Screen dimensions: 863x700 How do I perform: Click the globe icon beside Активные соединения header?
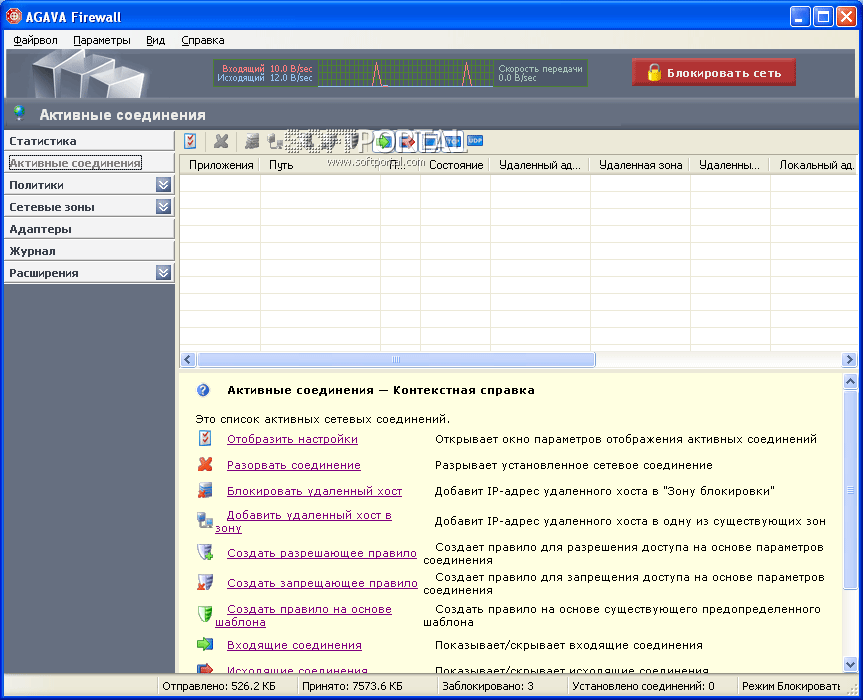tap(19, 113)
